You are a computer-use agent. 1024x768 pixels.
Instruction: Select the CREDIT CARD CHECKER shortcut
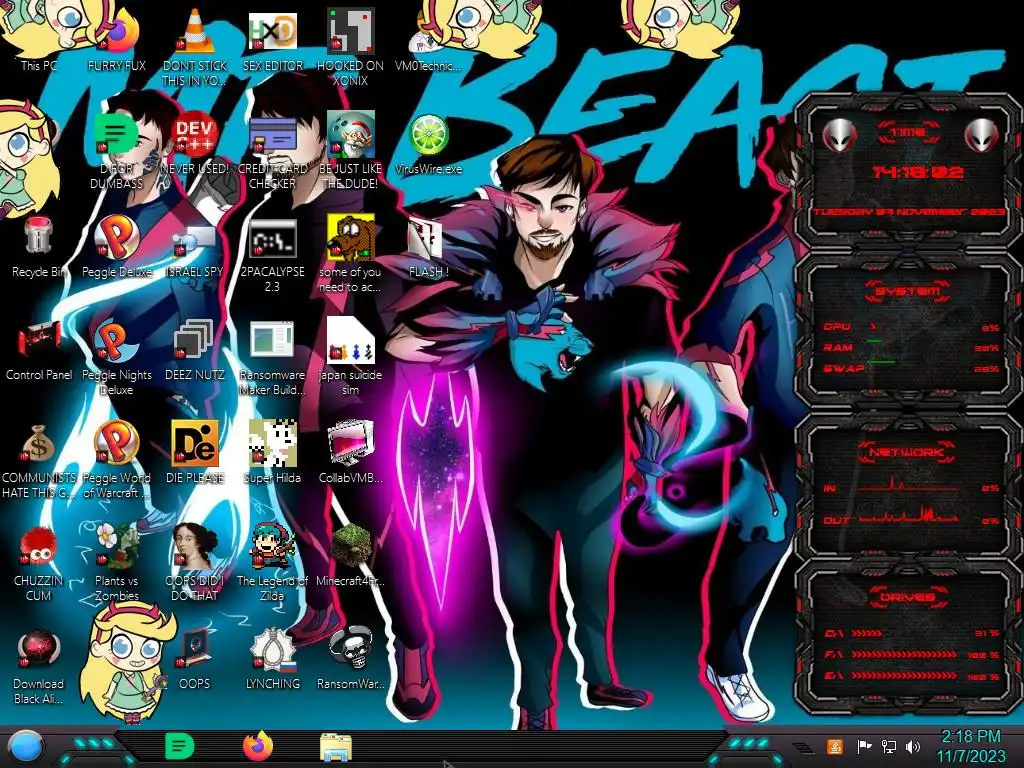pos(272,152)
